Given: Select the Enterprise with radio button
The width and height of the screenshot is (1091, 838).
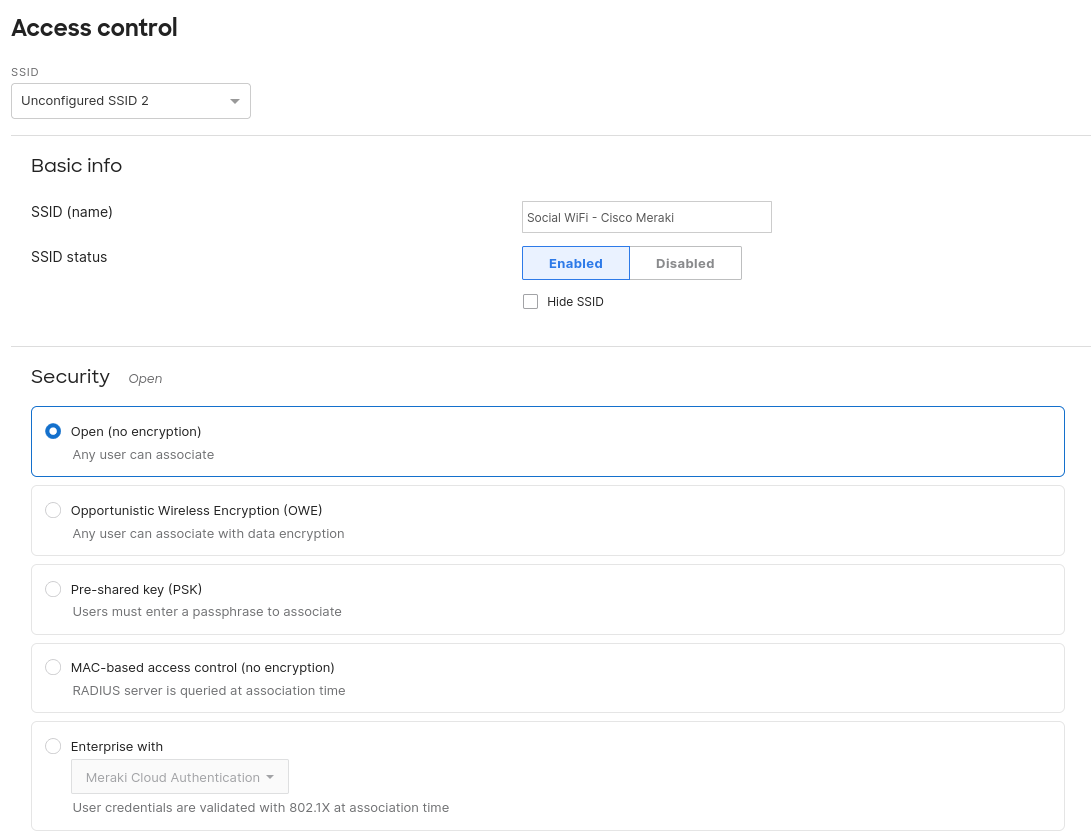Looking at the screenshot, I should [x=53, y=746].
